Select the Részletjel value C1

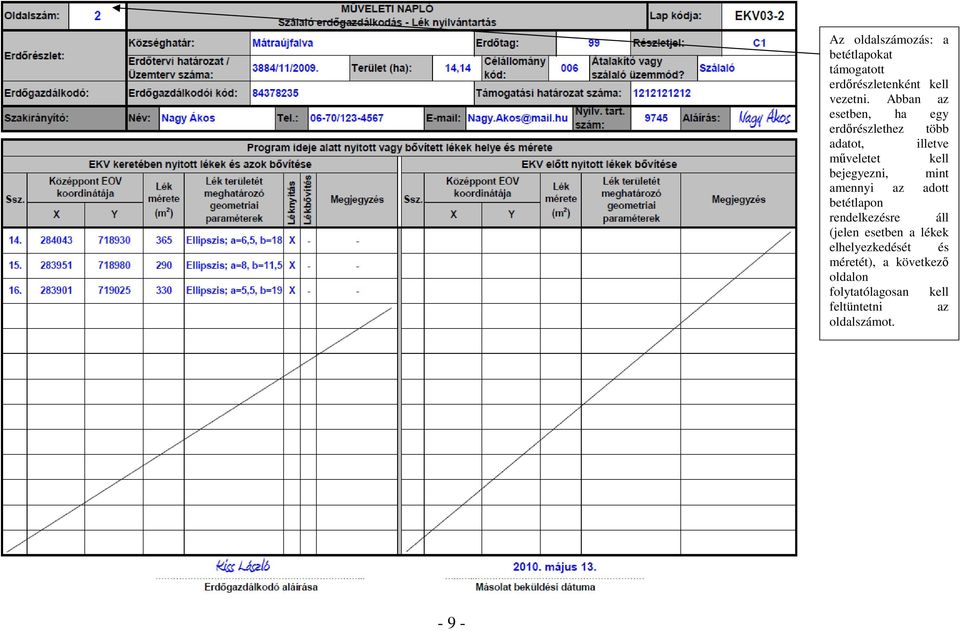tap(759, 43)
